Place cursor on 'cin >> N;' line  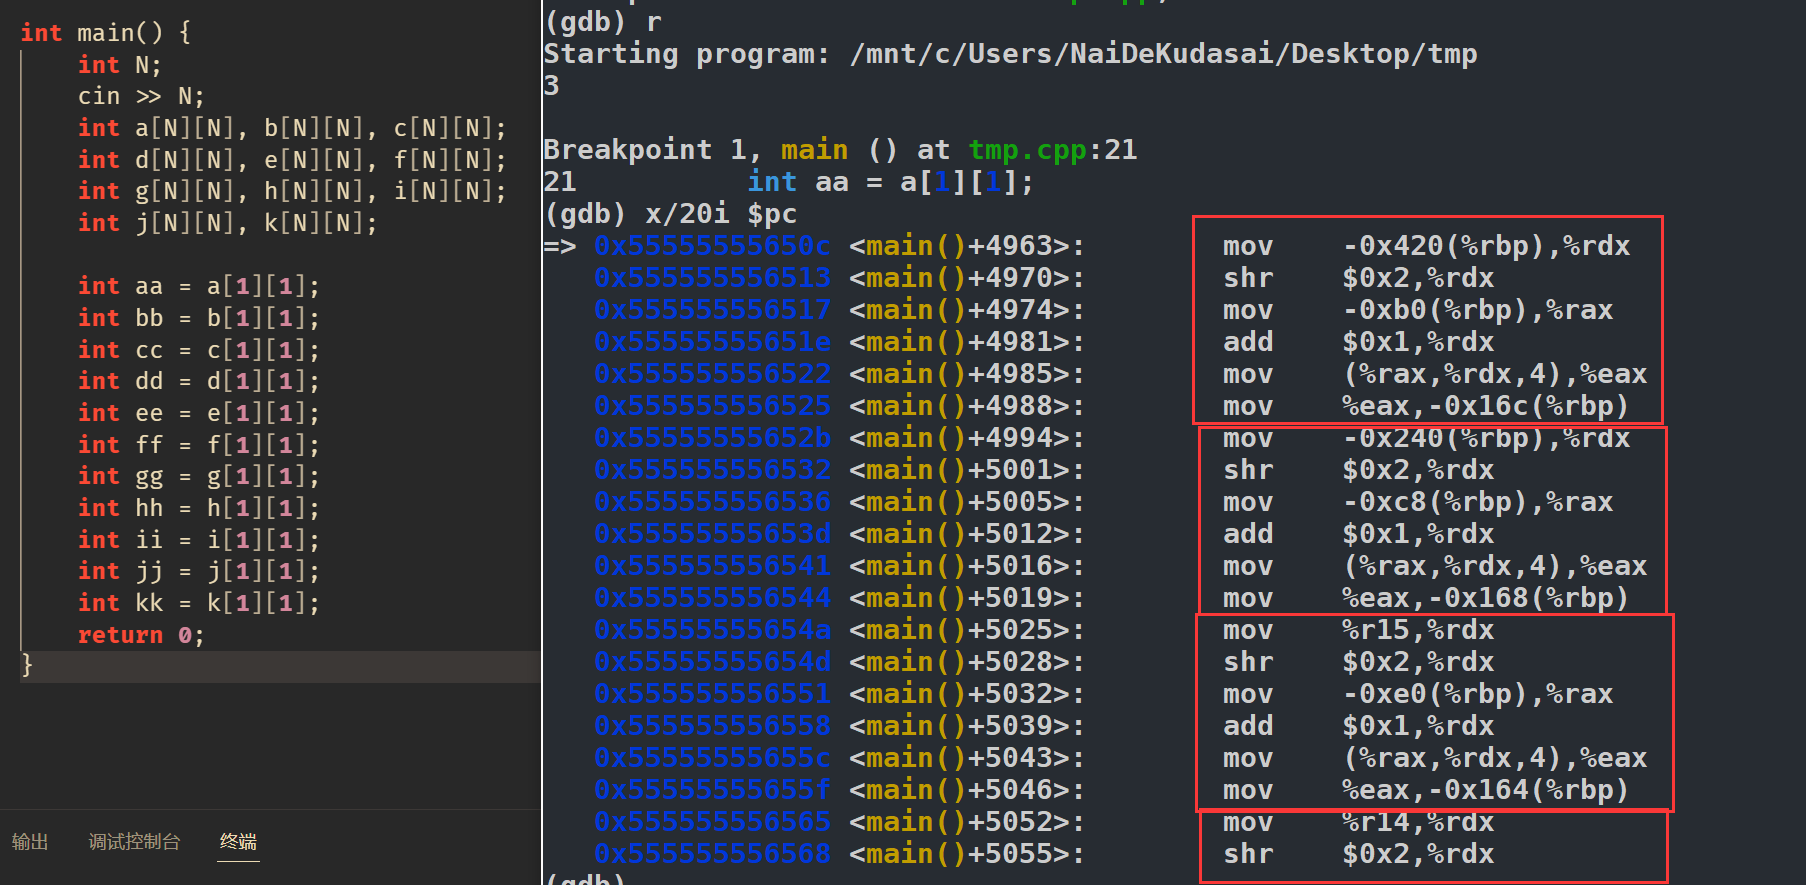coord(141,97)
